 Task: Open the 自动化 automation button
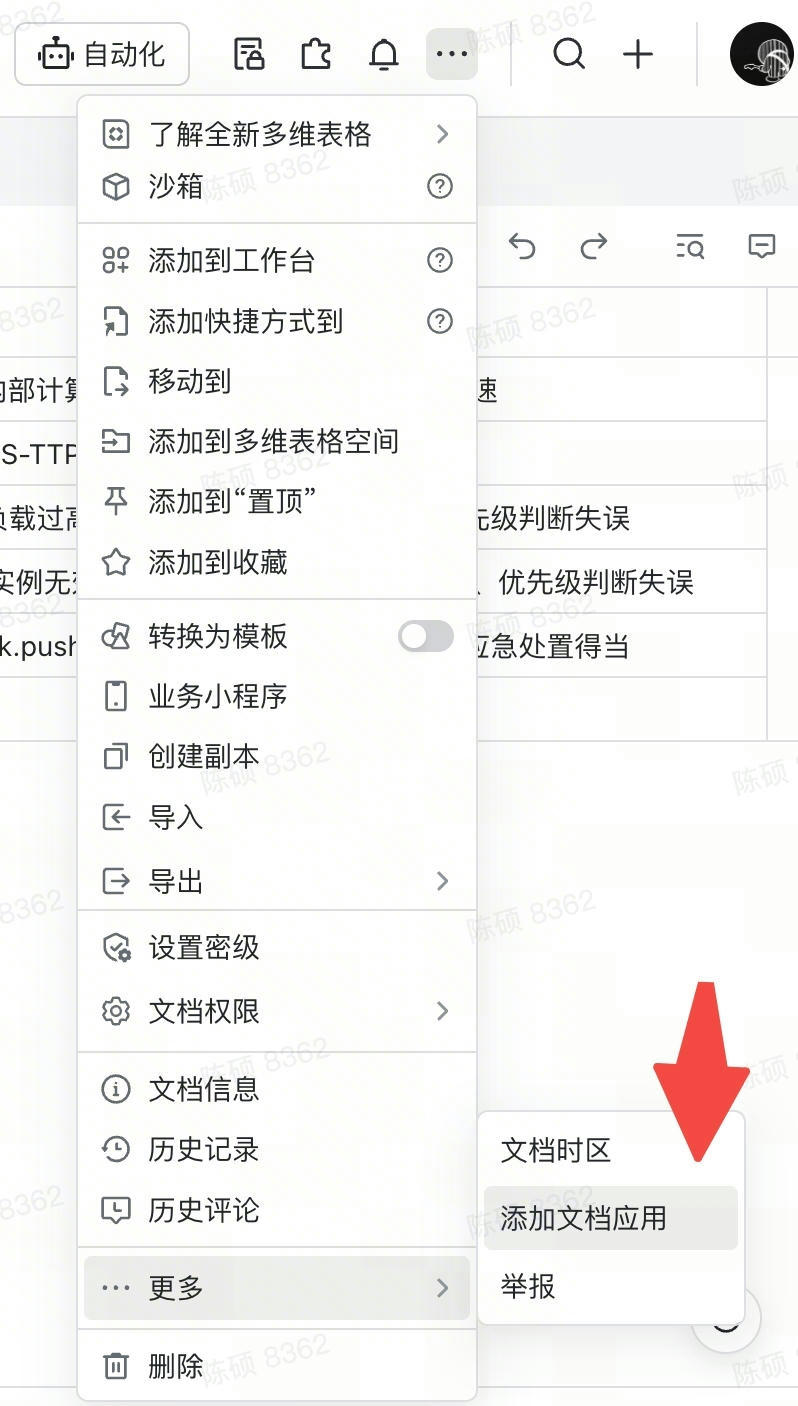(102, 54)
